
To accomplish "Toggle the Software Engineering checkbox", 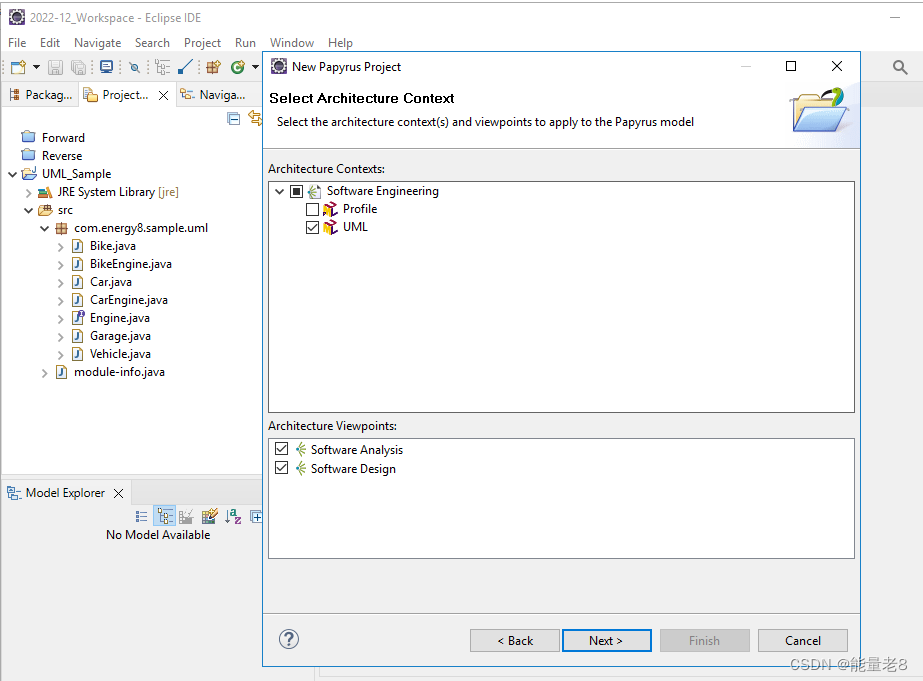I will tap(297, 191).
